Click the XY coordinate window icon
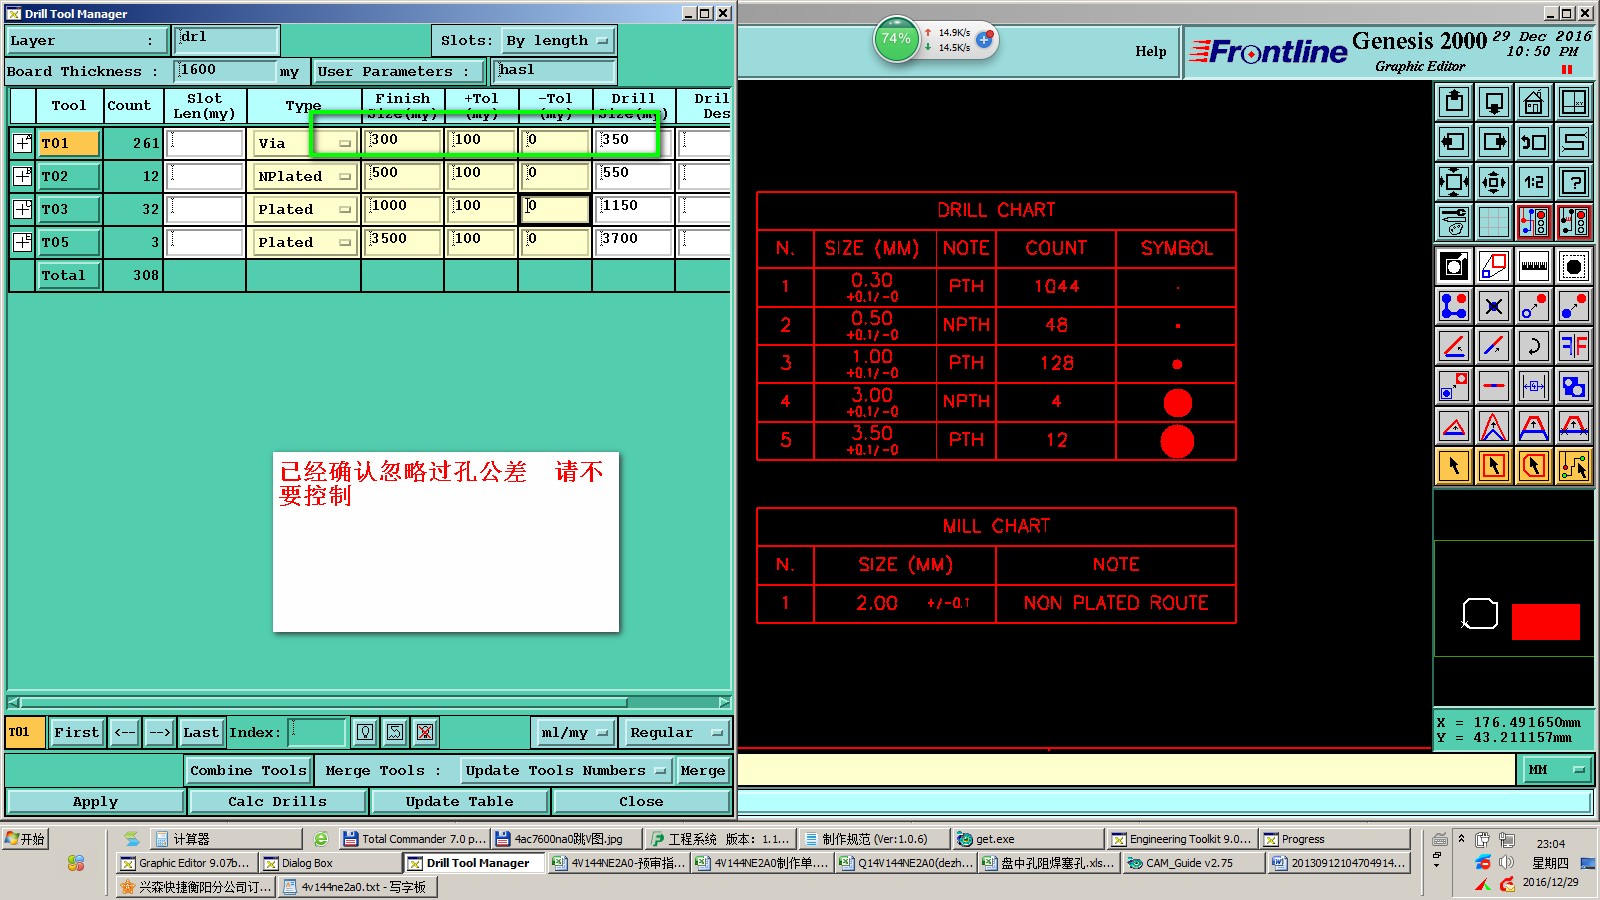This screenshot has width=1600, height=900. (1574, 102)
